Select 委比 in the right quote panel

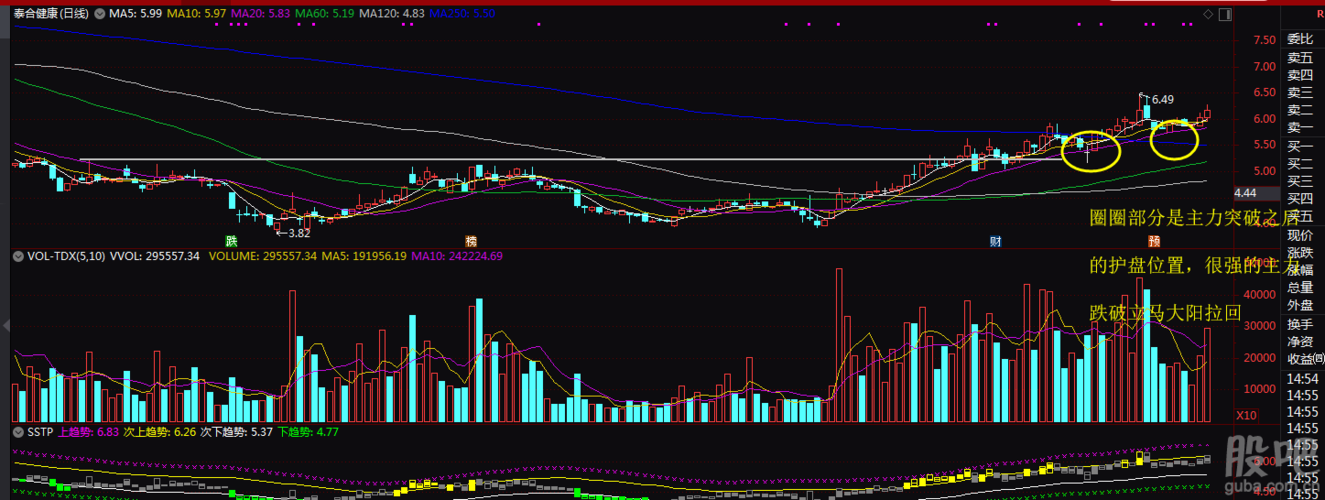(1299, 39)
